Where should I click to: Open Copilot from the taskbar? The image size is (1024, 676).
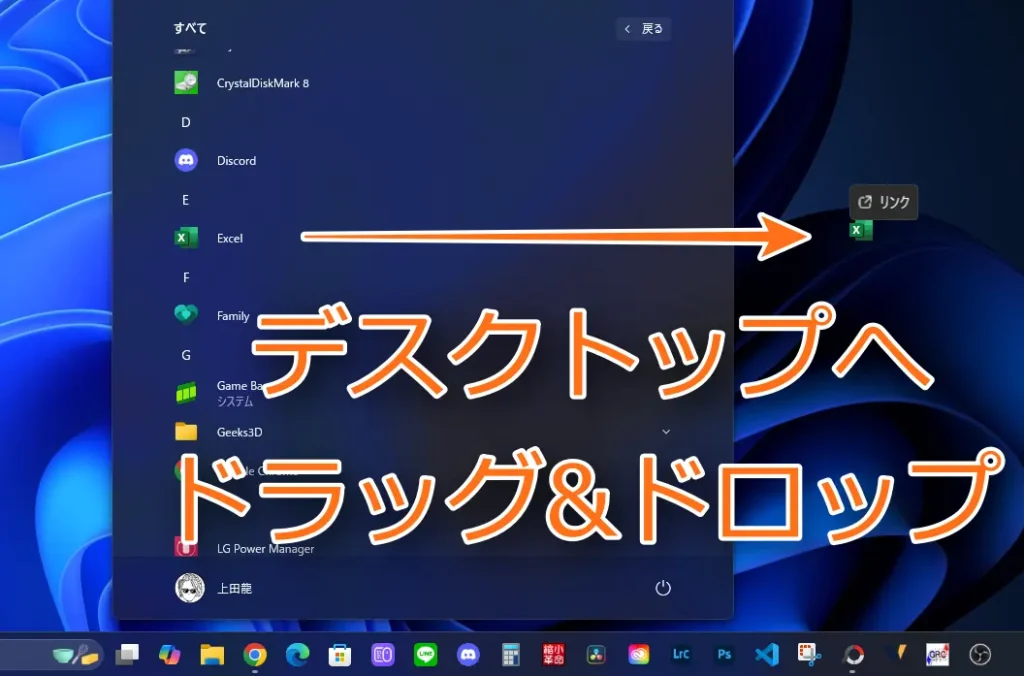point(169,654)
